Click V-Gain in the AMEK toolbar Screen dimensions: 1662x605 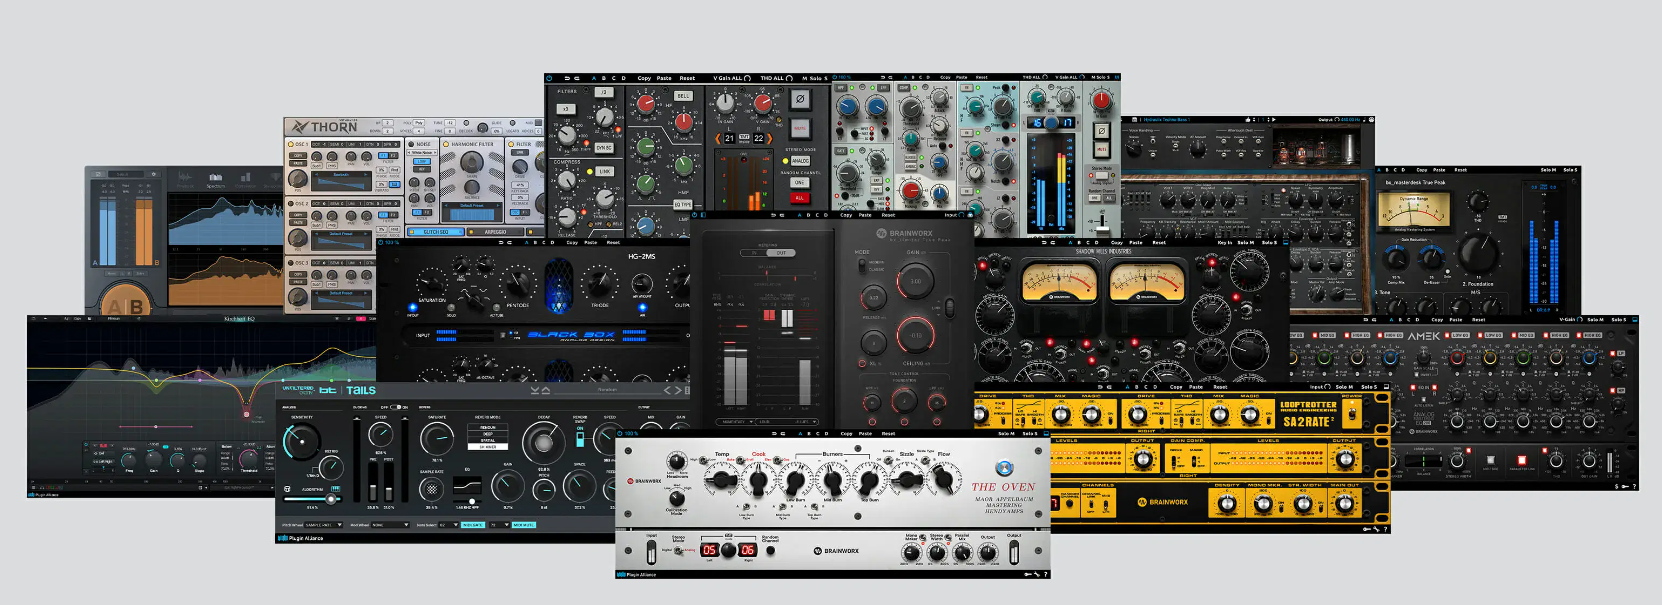[x=1567, y=320]
